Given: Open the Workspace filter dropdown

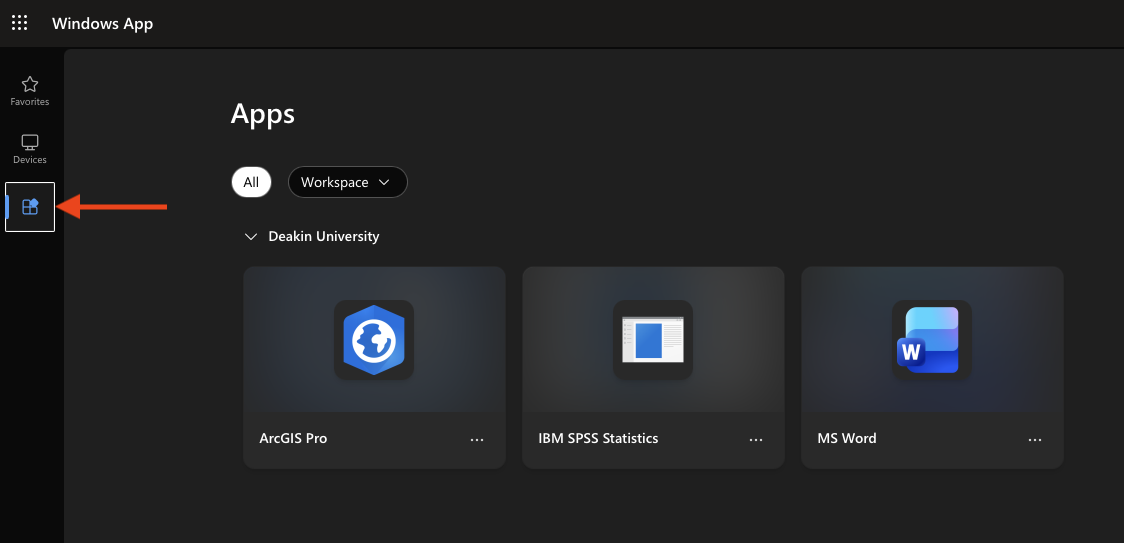Looking at the screenshot, I should 347,182.
